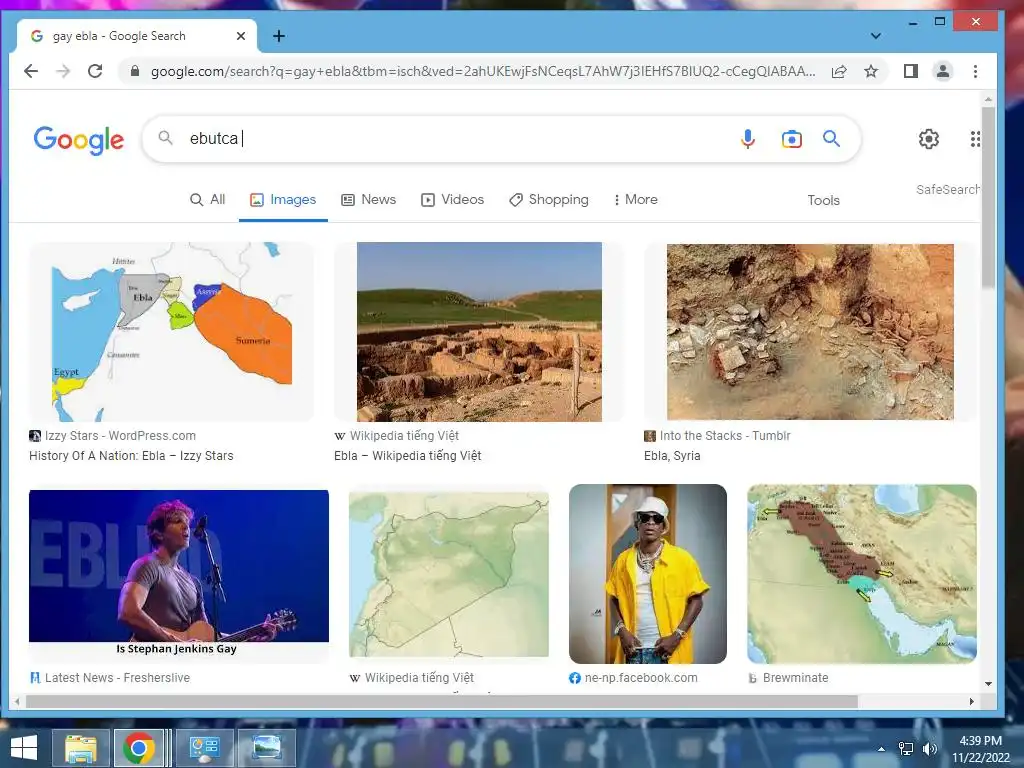Bookmark this page with the star icon
The image size is (1024, 768).
click(x=871, y=71)
